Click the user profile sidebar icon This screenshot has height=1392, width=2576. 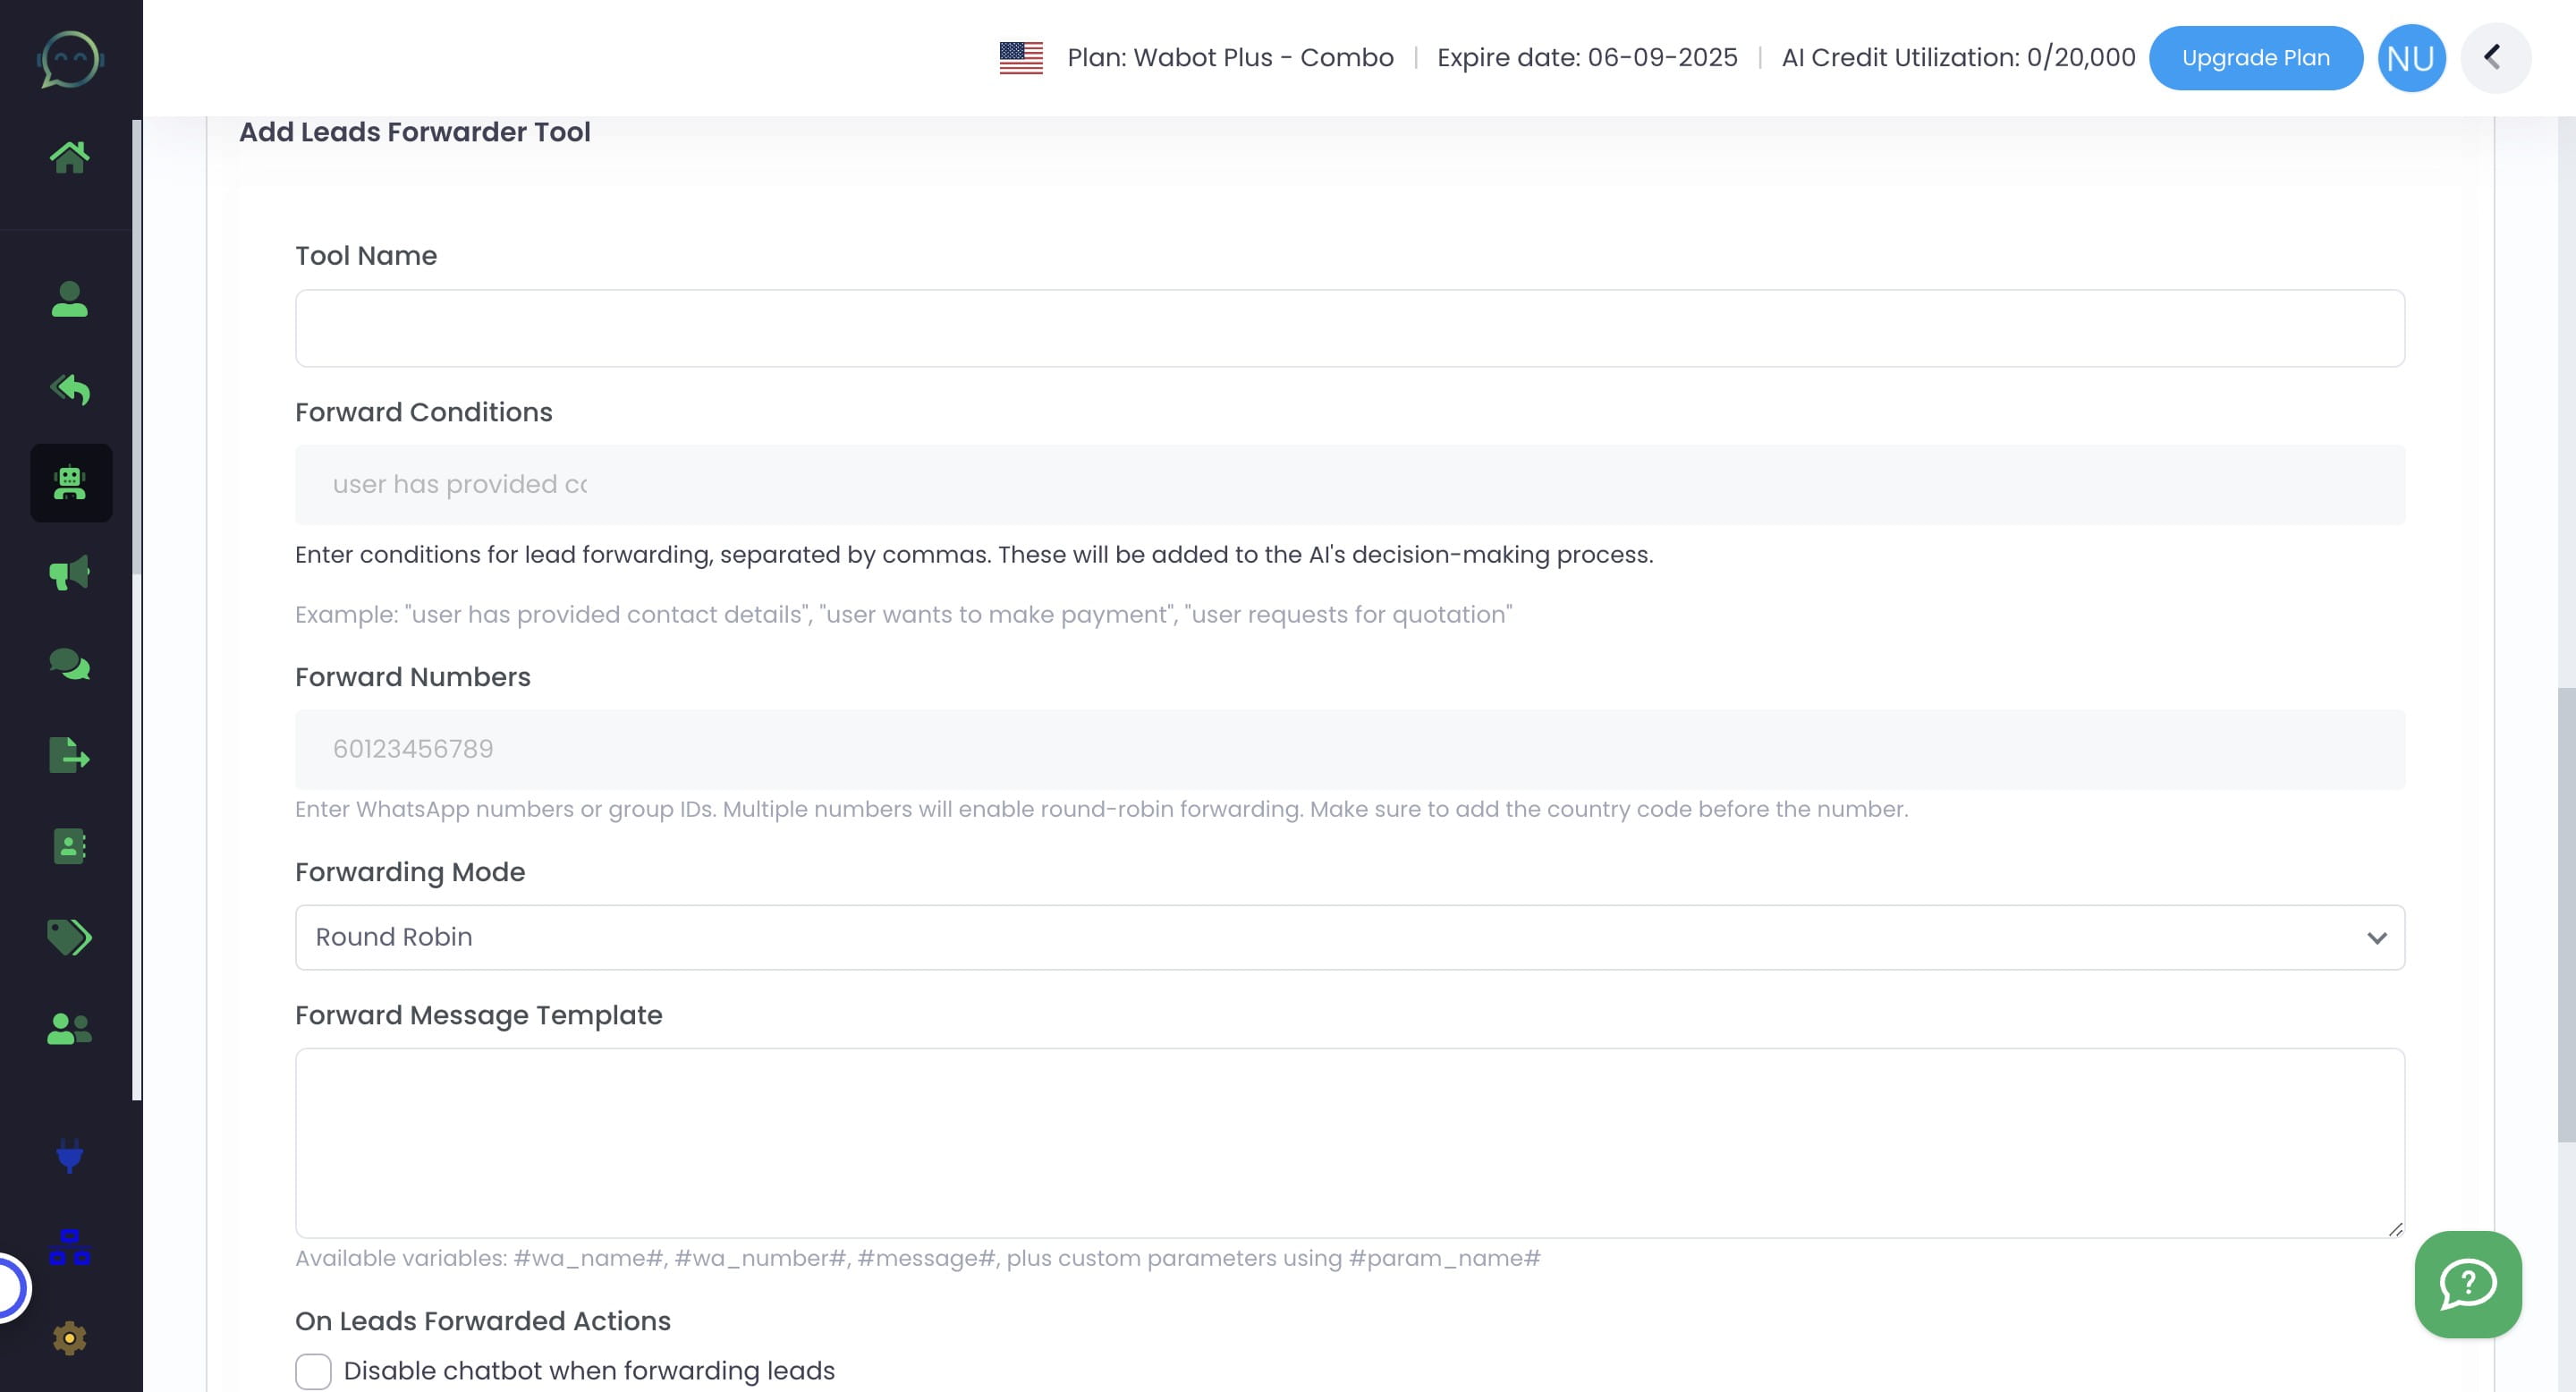pyautogui.click(x=69, y=299)
